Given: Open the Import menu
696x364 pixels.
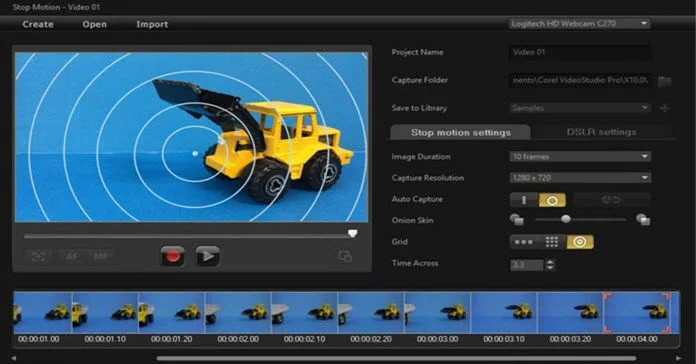Looking at the screenshot, I should point(152,24).
